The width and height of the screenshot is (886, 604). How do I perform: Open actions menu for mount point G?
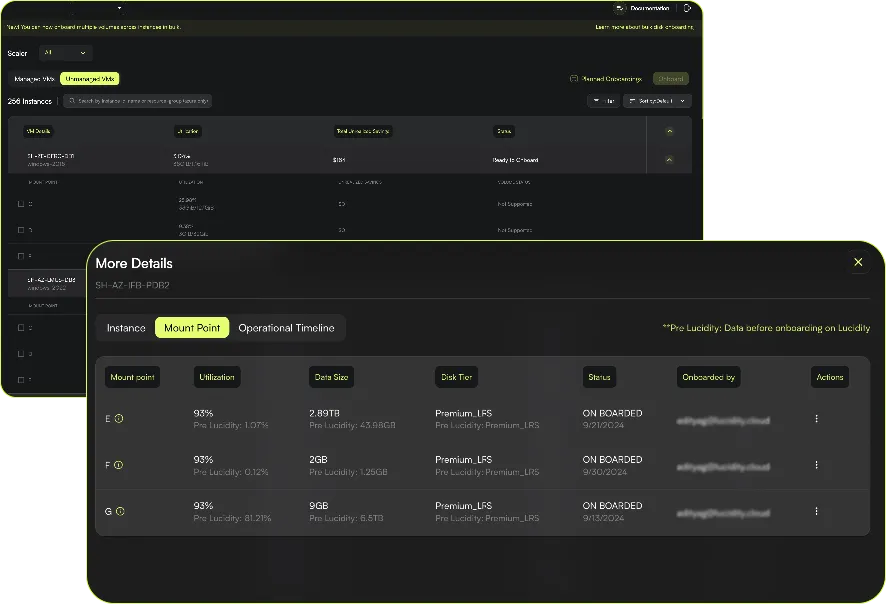(x=816, y=511)
